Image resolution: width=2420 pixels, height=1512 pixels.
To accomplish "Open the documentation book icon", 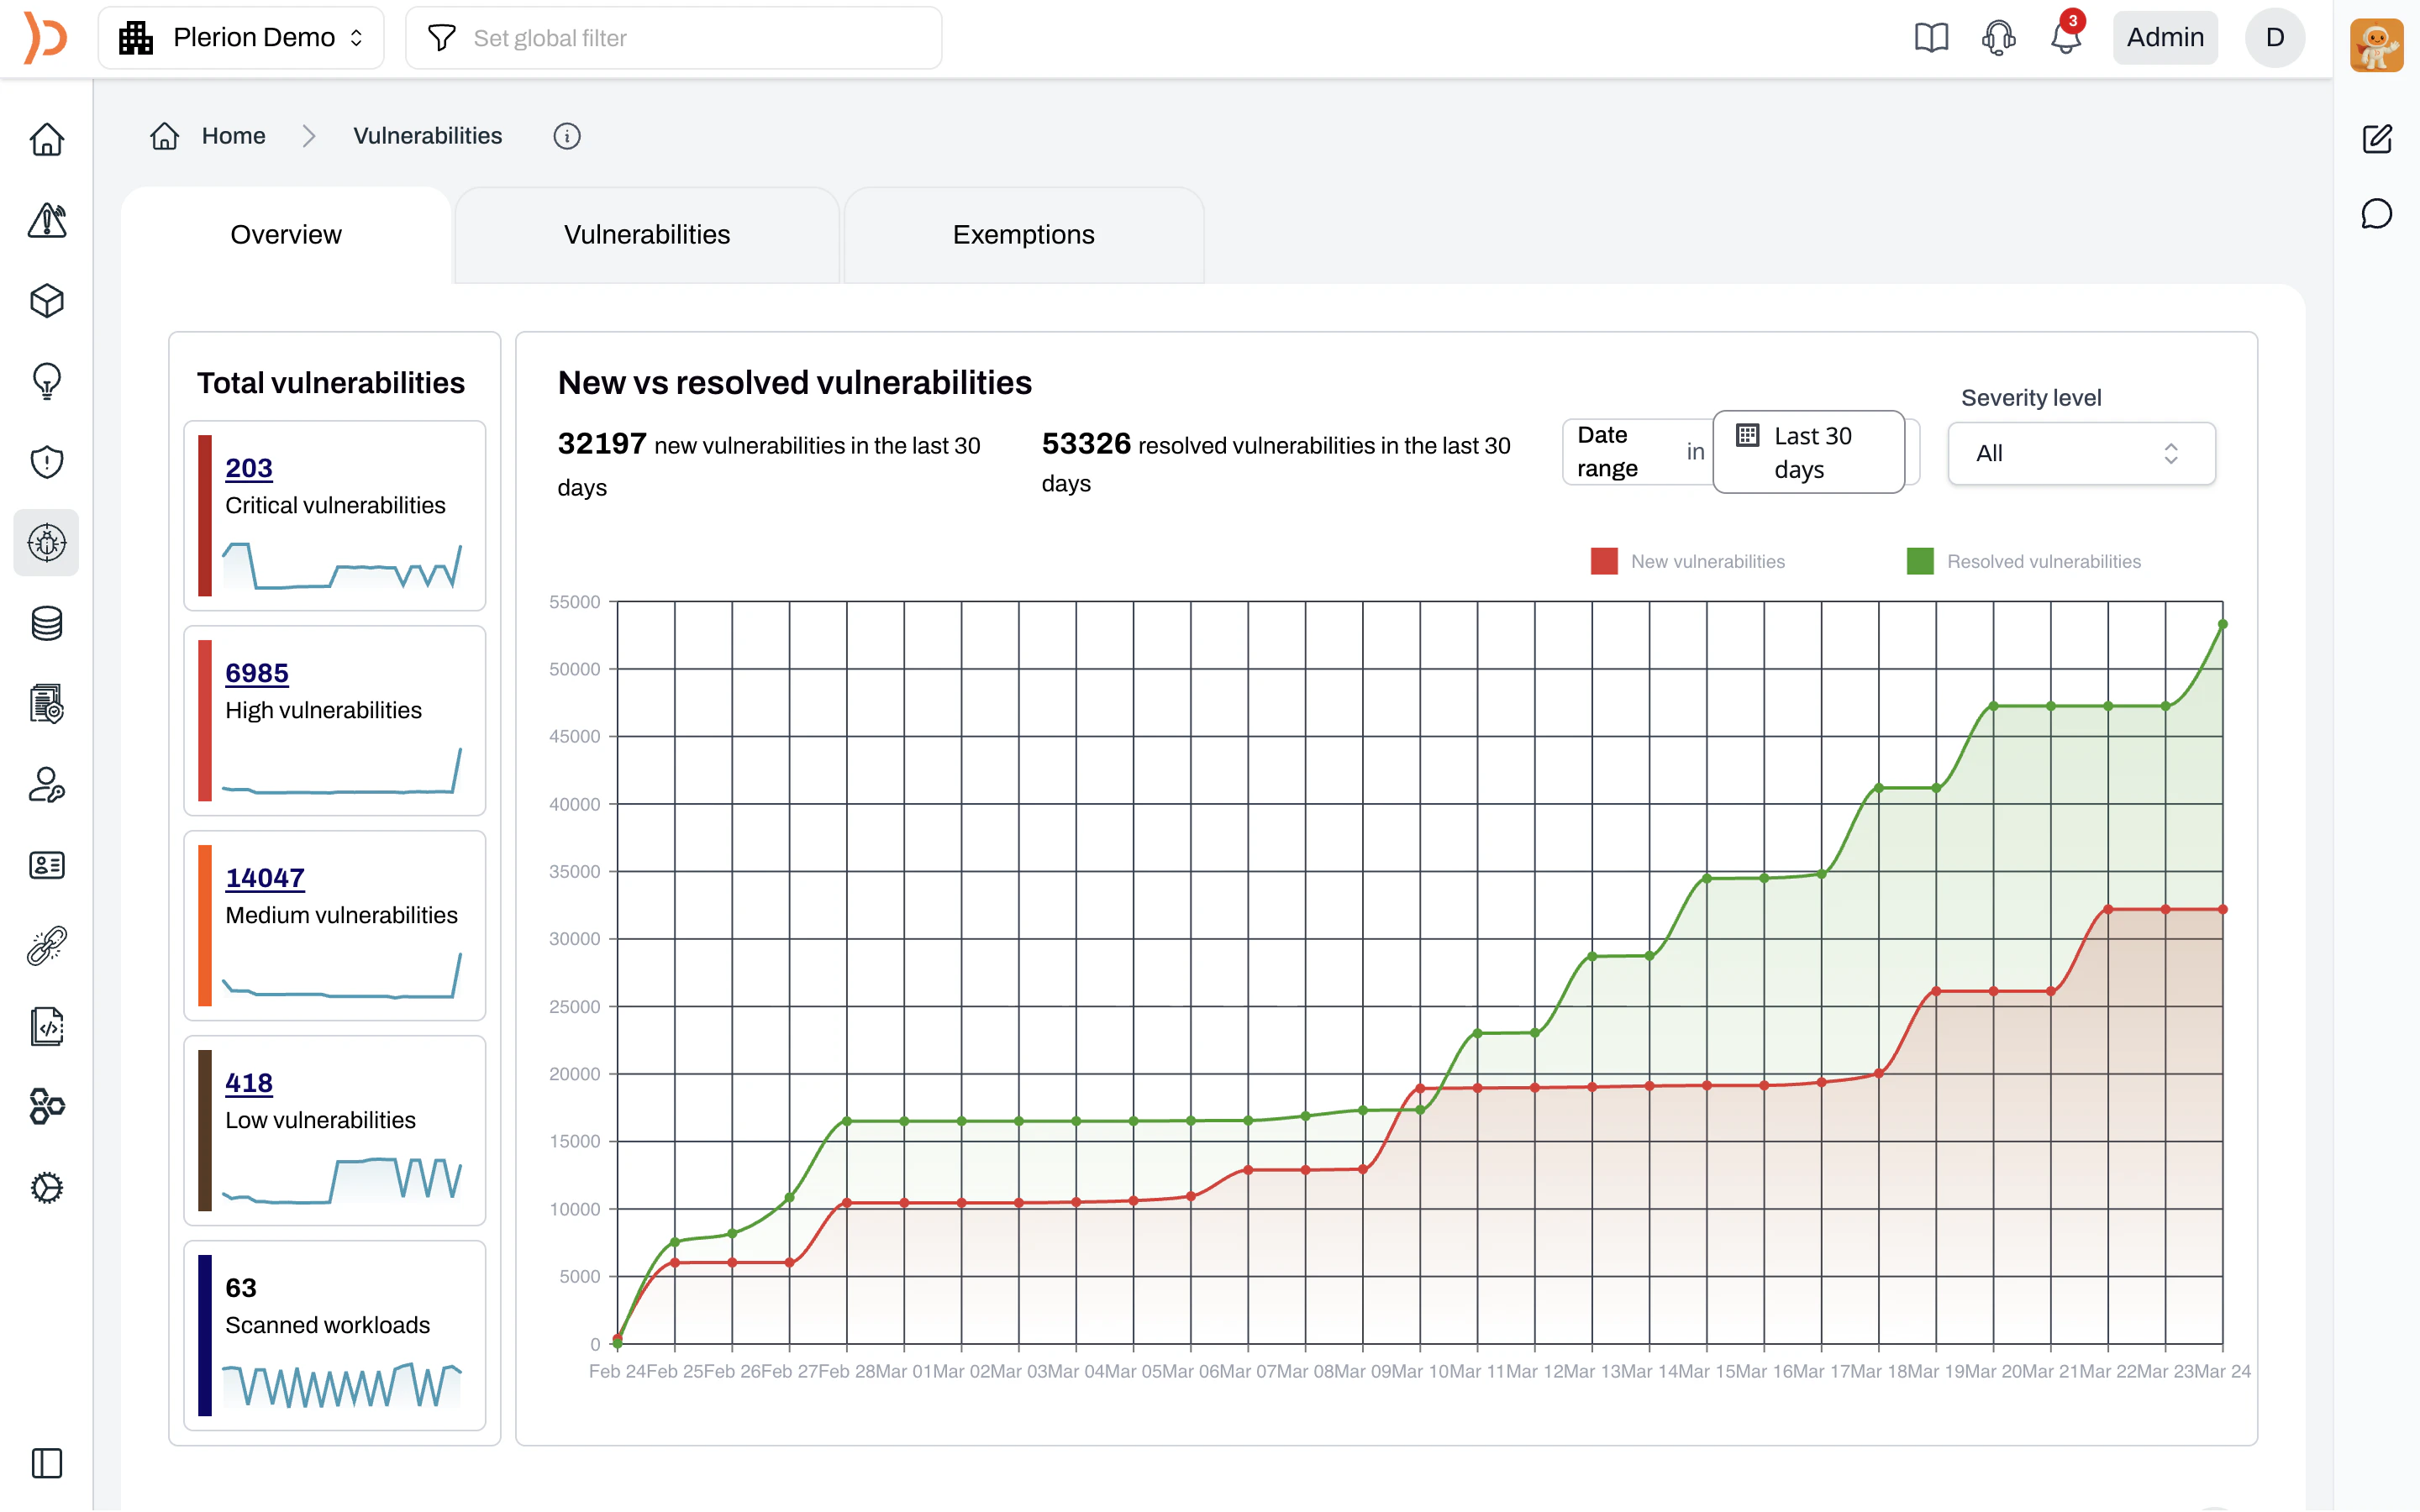I will tap(1931, 37).
